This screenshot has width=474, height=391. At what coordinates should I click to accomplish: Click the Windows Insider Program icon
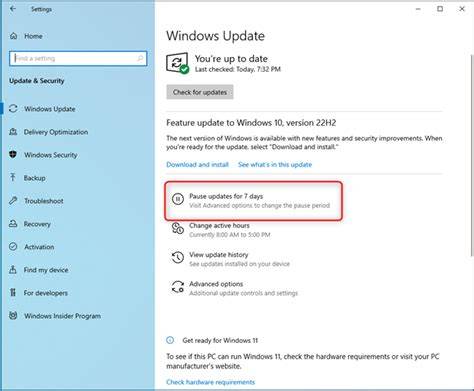(13, 316)
